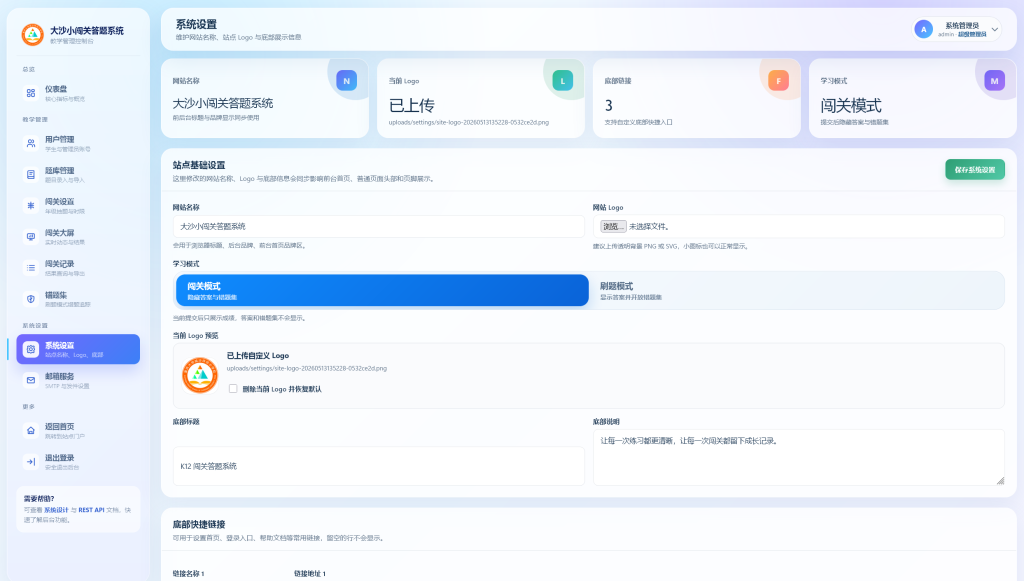Screen dimensions: 1024x581
Task: Click the blue N badge on 网站名称 card
Action: tap(346, 81)
